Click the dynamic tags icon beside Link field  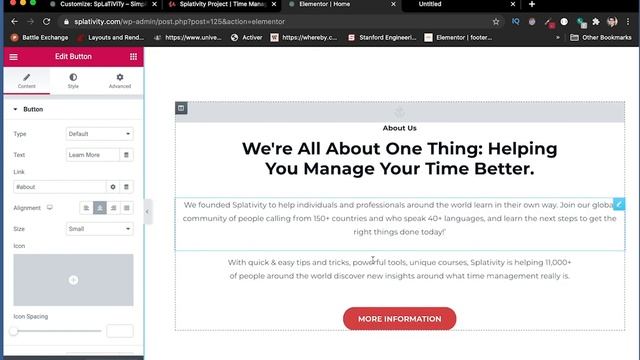126,187
